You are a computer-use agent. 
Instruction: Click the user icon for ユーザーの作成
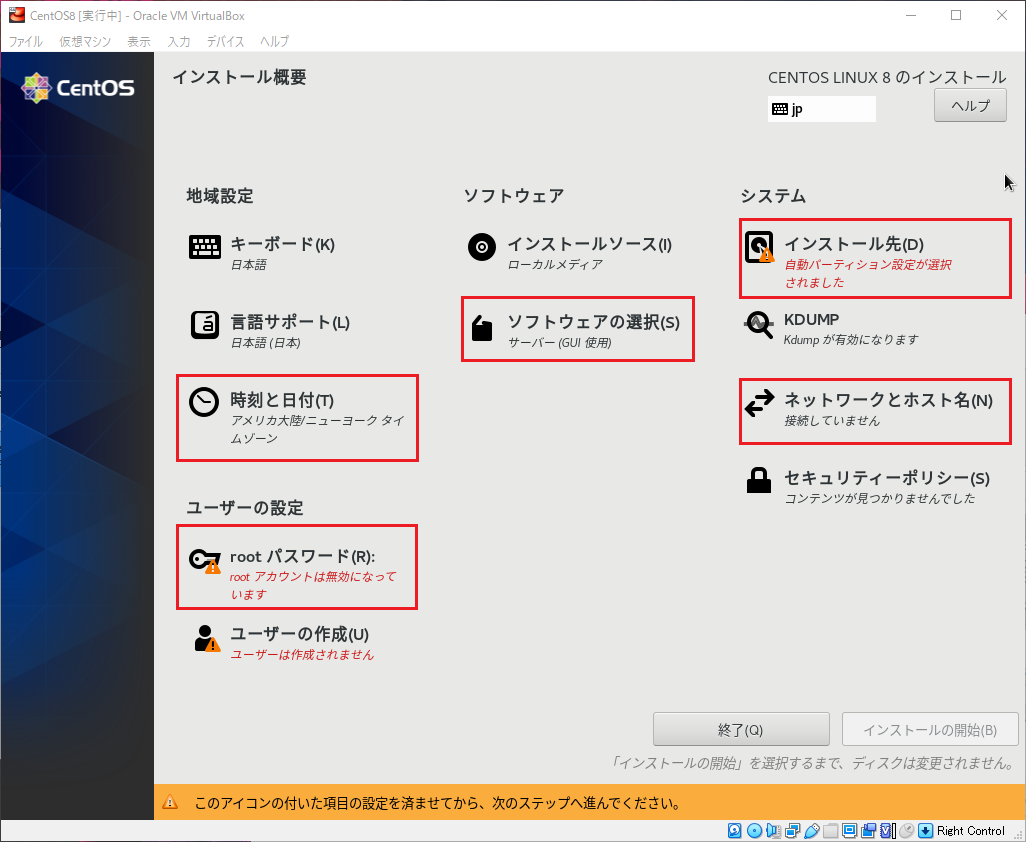(x=207, y=638)
